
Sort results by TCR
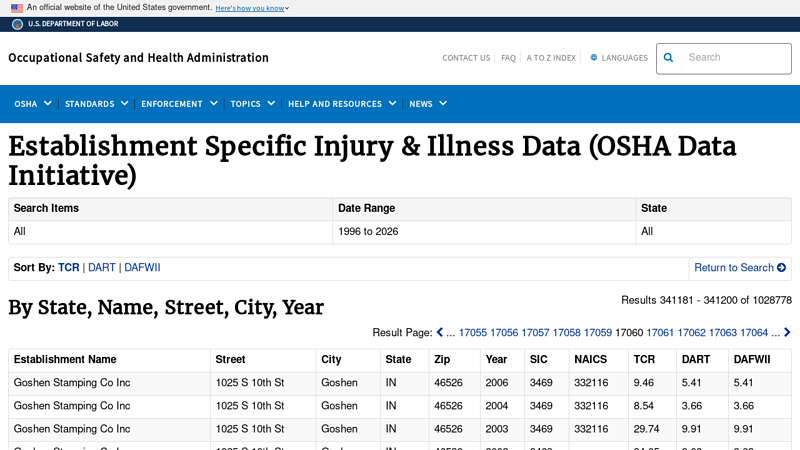pos(68,267)
